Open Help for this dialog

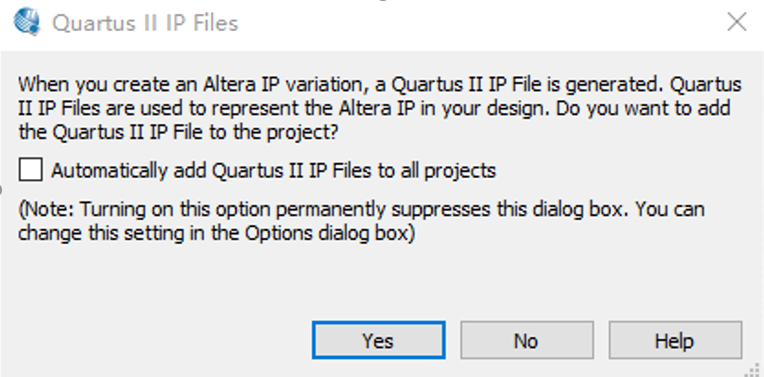(x=675, y=340)
